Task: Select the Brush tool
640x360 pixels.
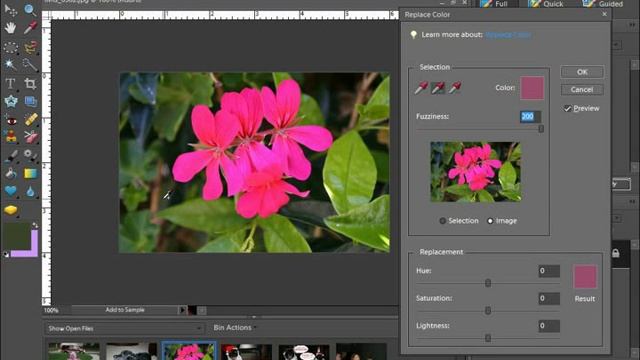Action: pos(11,156)
